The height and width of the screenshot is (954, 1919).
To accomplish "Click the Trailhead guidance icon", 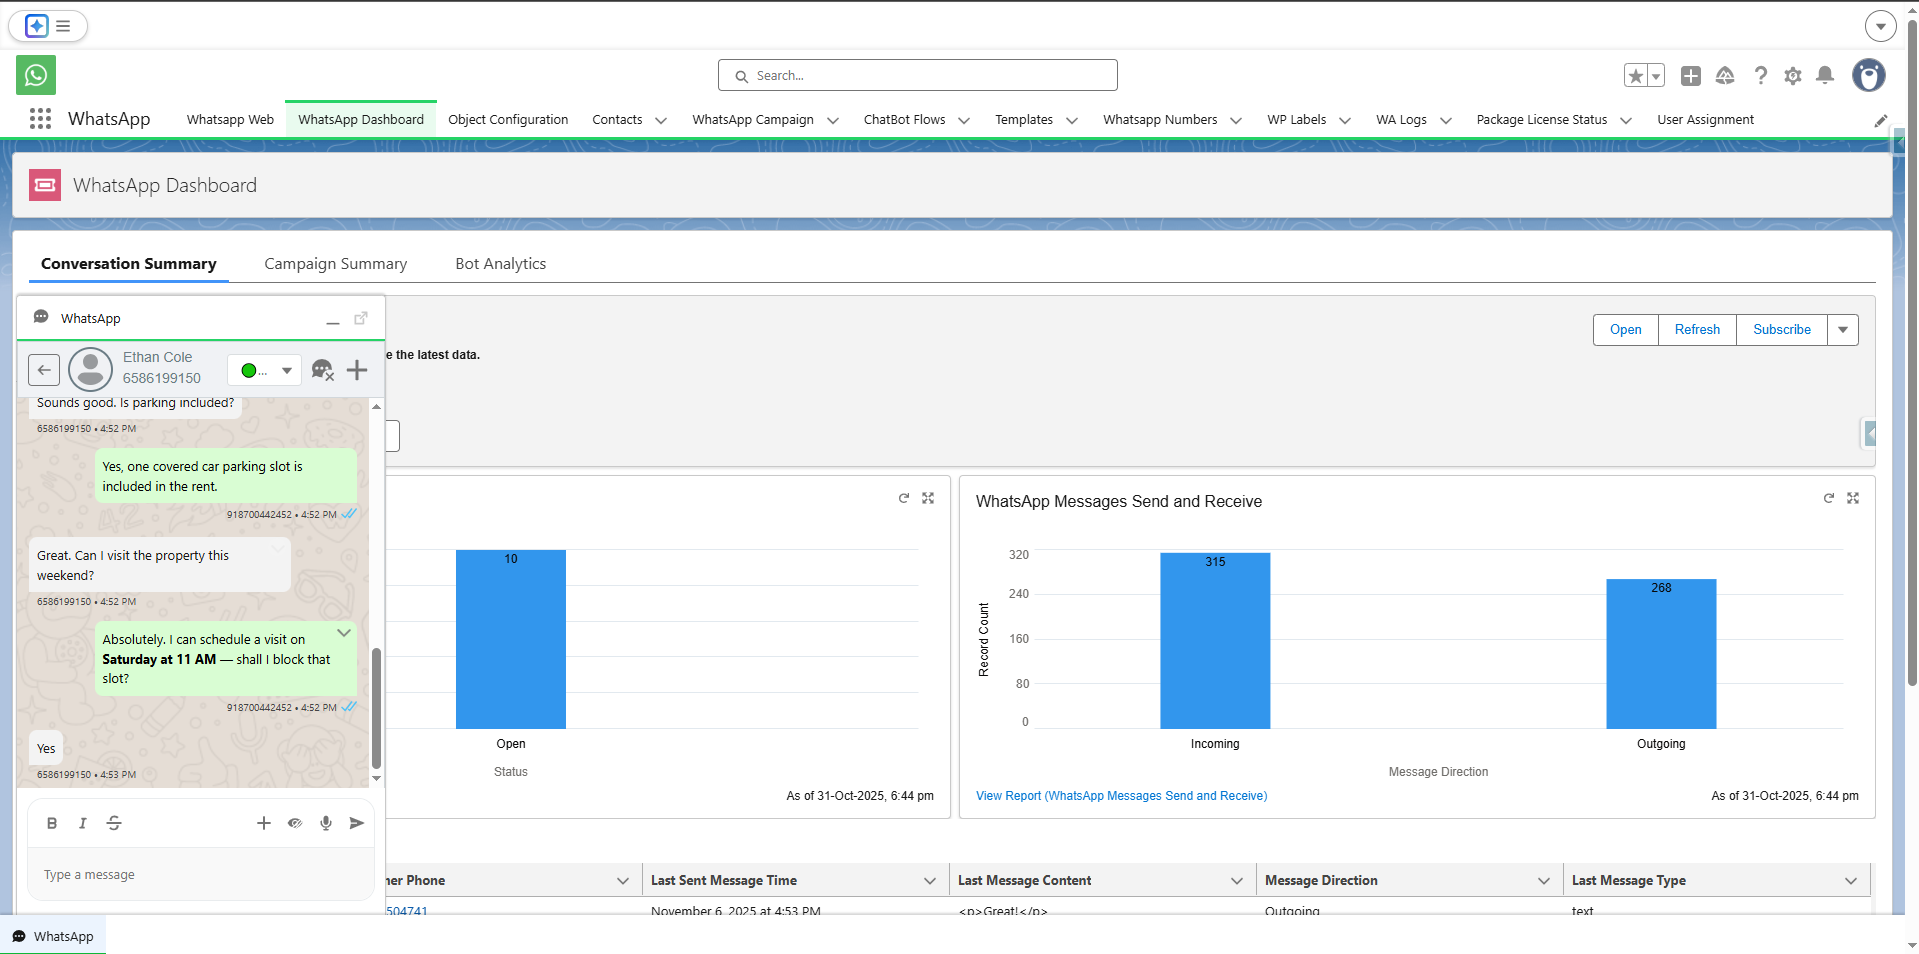I will tap(1725, 76).
